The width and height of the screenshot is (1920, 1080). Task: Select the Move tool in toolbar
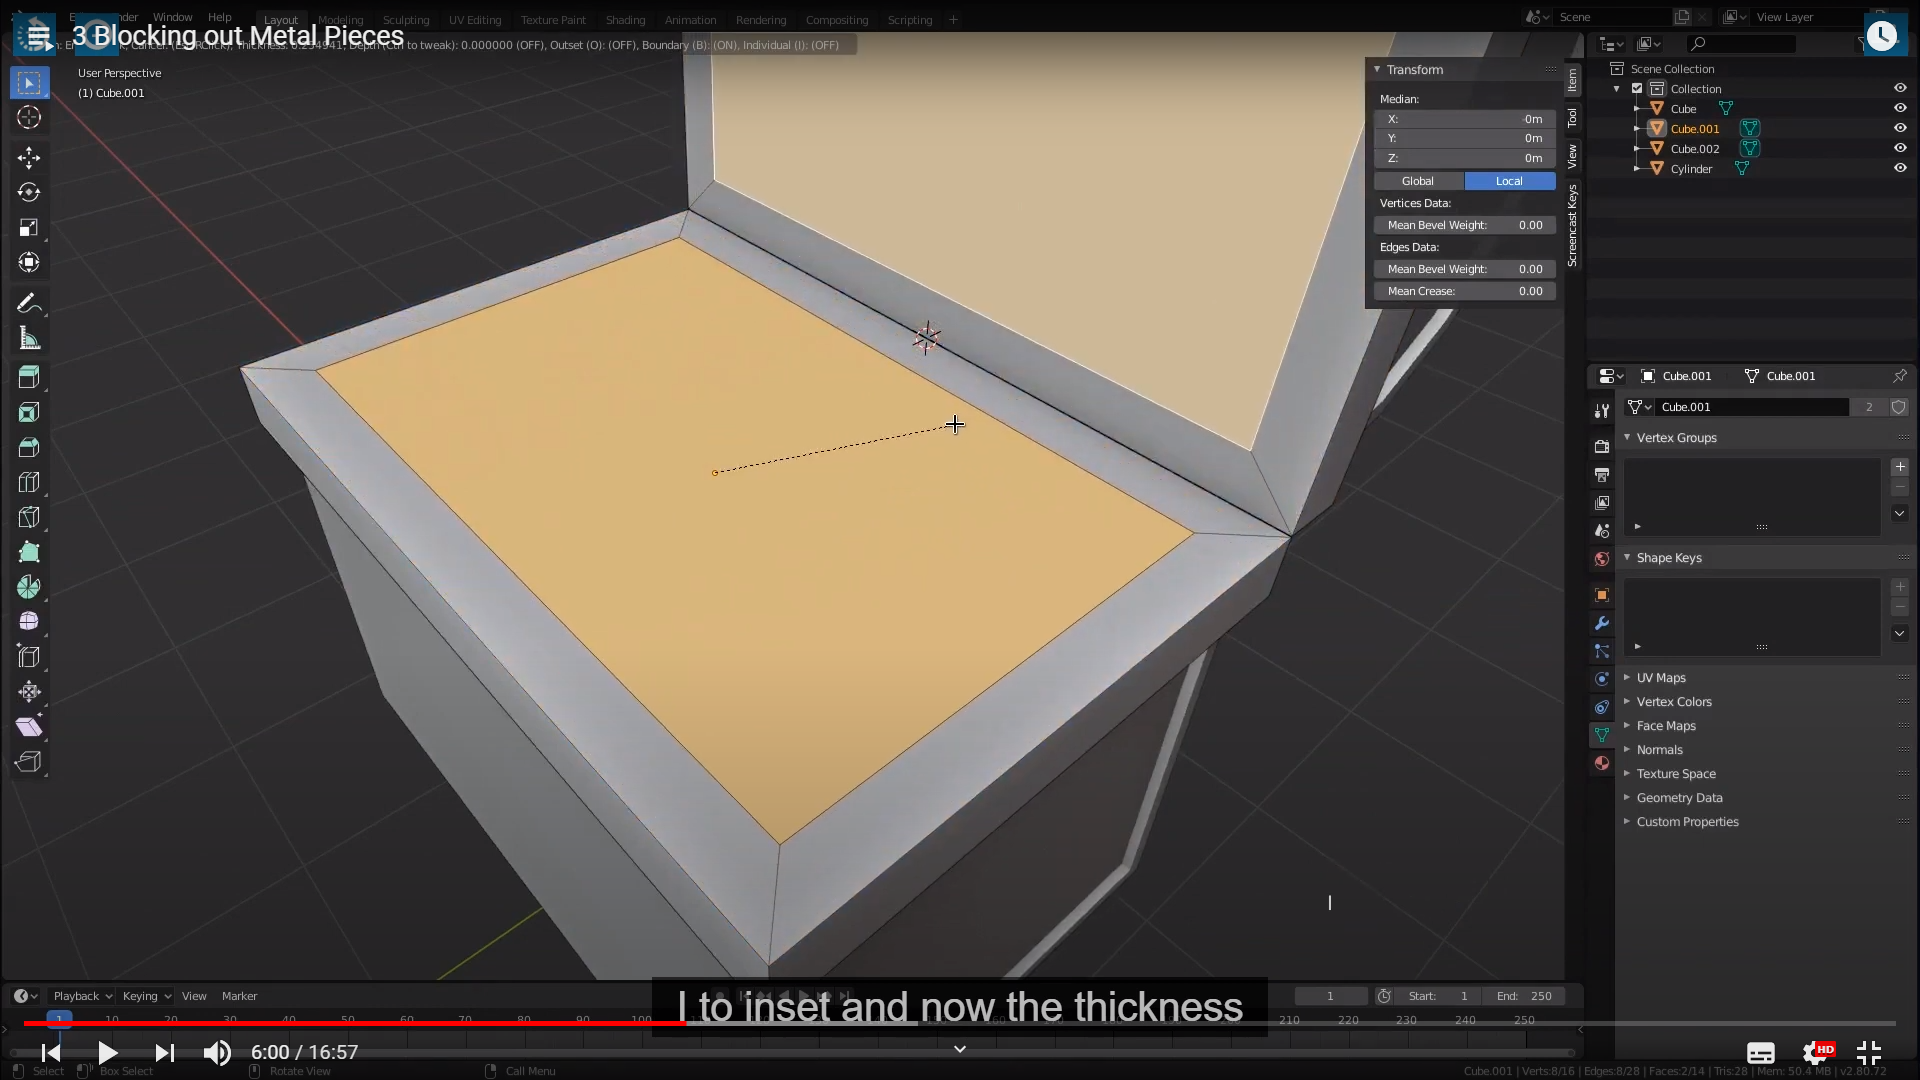pyautogui.click(x=29, y=157)
